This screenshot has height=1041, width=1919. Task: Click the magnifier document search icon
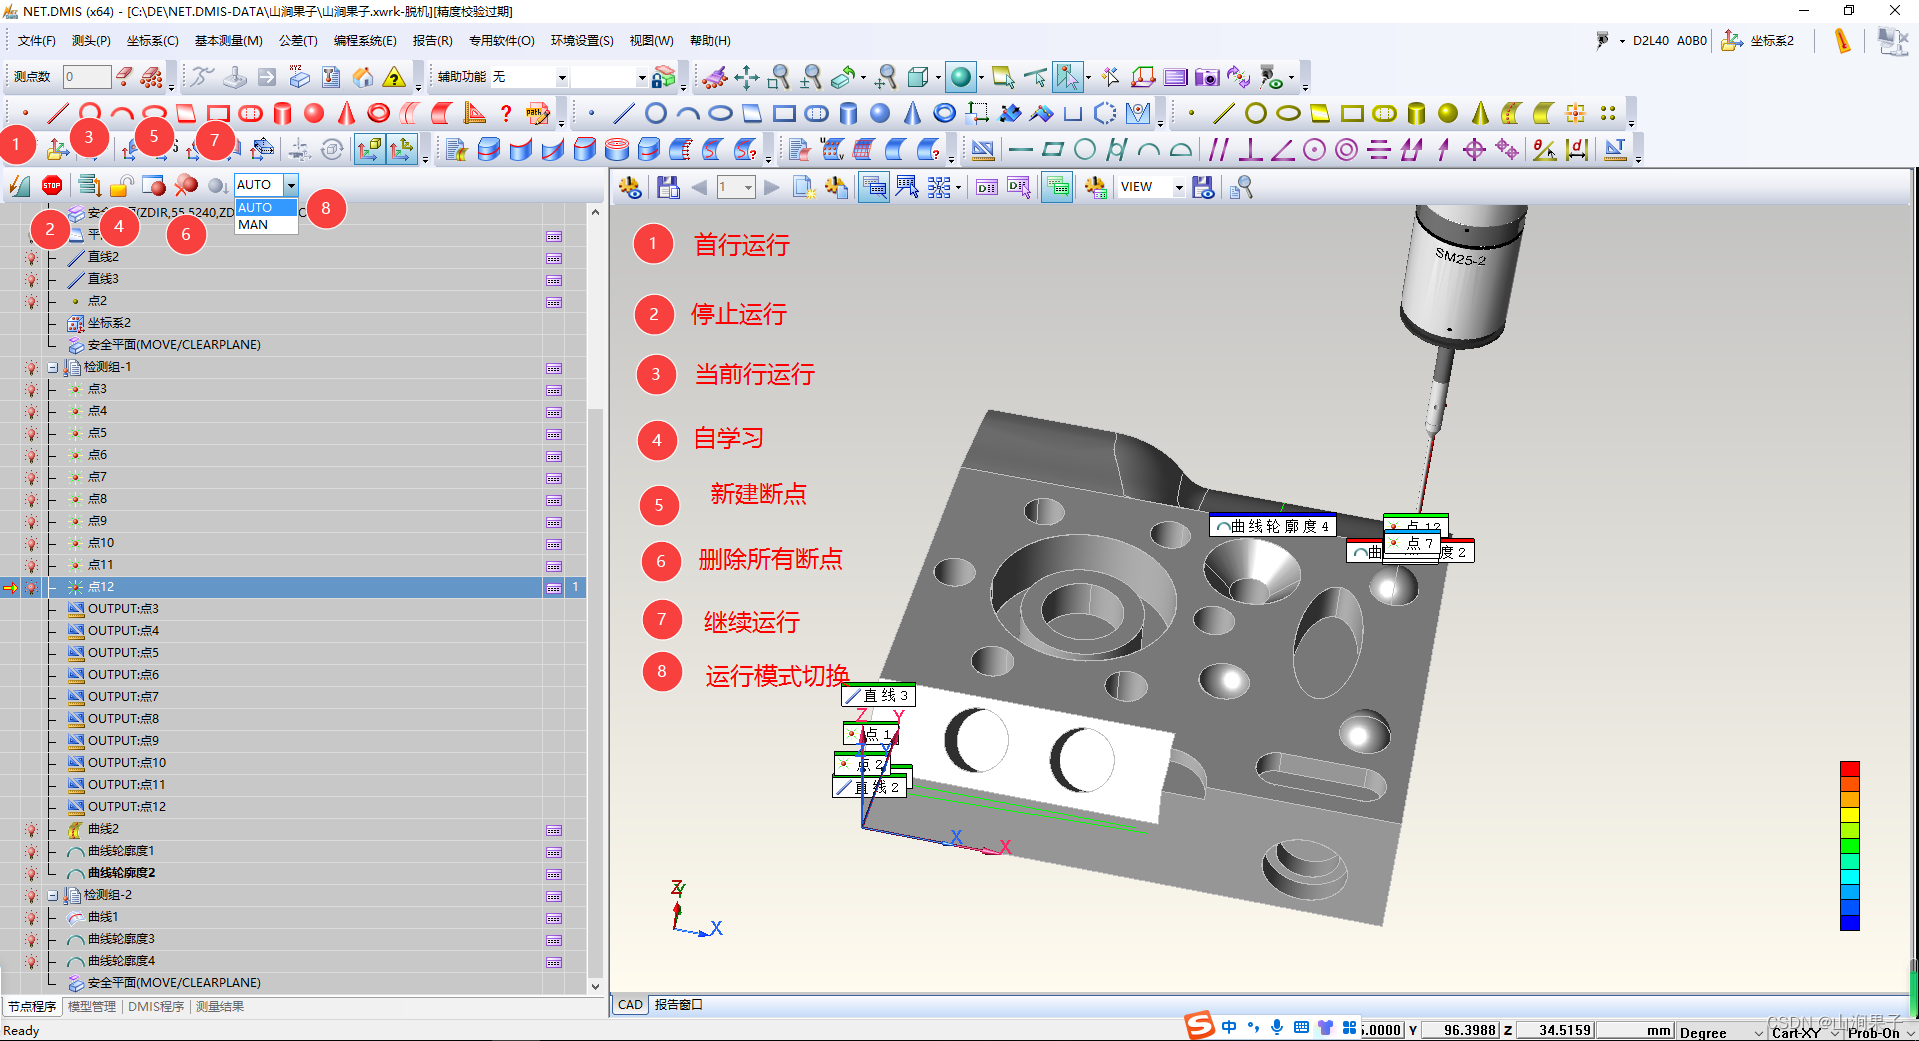(1241, 187)
